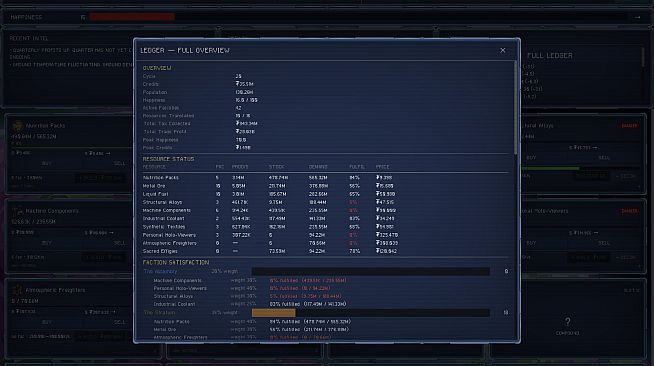Image resolution: width=654 pixels, height=366 pixels.
Task: Click the orange second faction satisfaction bar
Action: [x=370, y=313]
